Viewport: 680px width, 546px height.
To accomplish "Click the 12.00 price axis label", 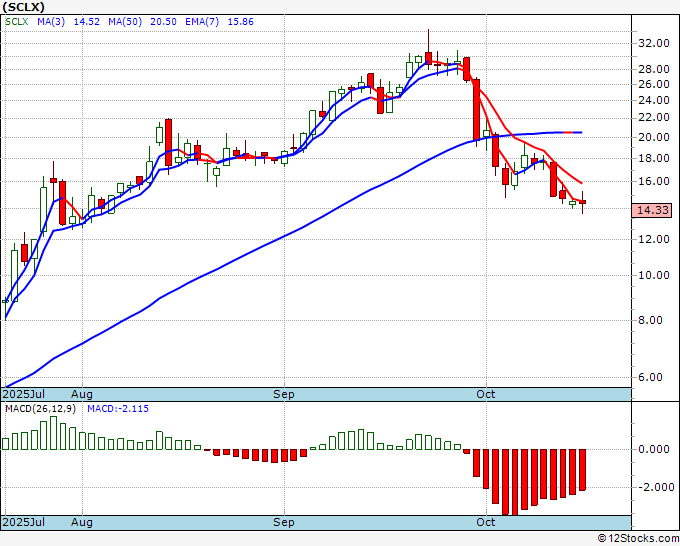I will click(x=654, y=239).
